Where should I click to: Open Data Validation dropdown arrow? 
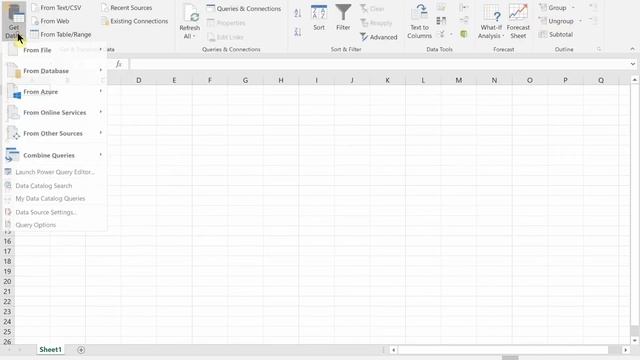click(x=451, y=34)
